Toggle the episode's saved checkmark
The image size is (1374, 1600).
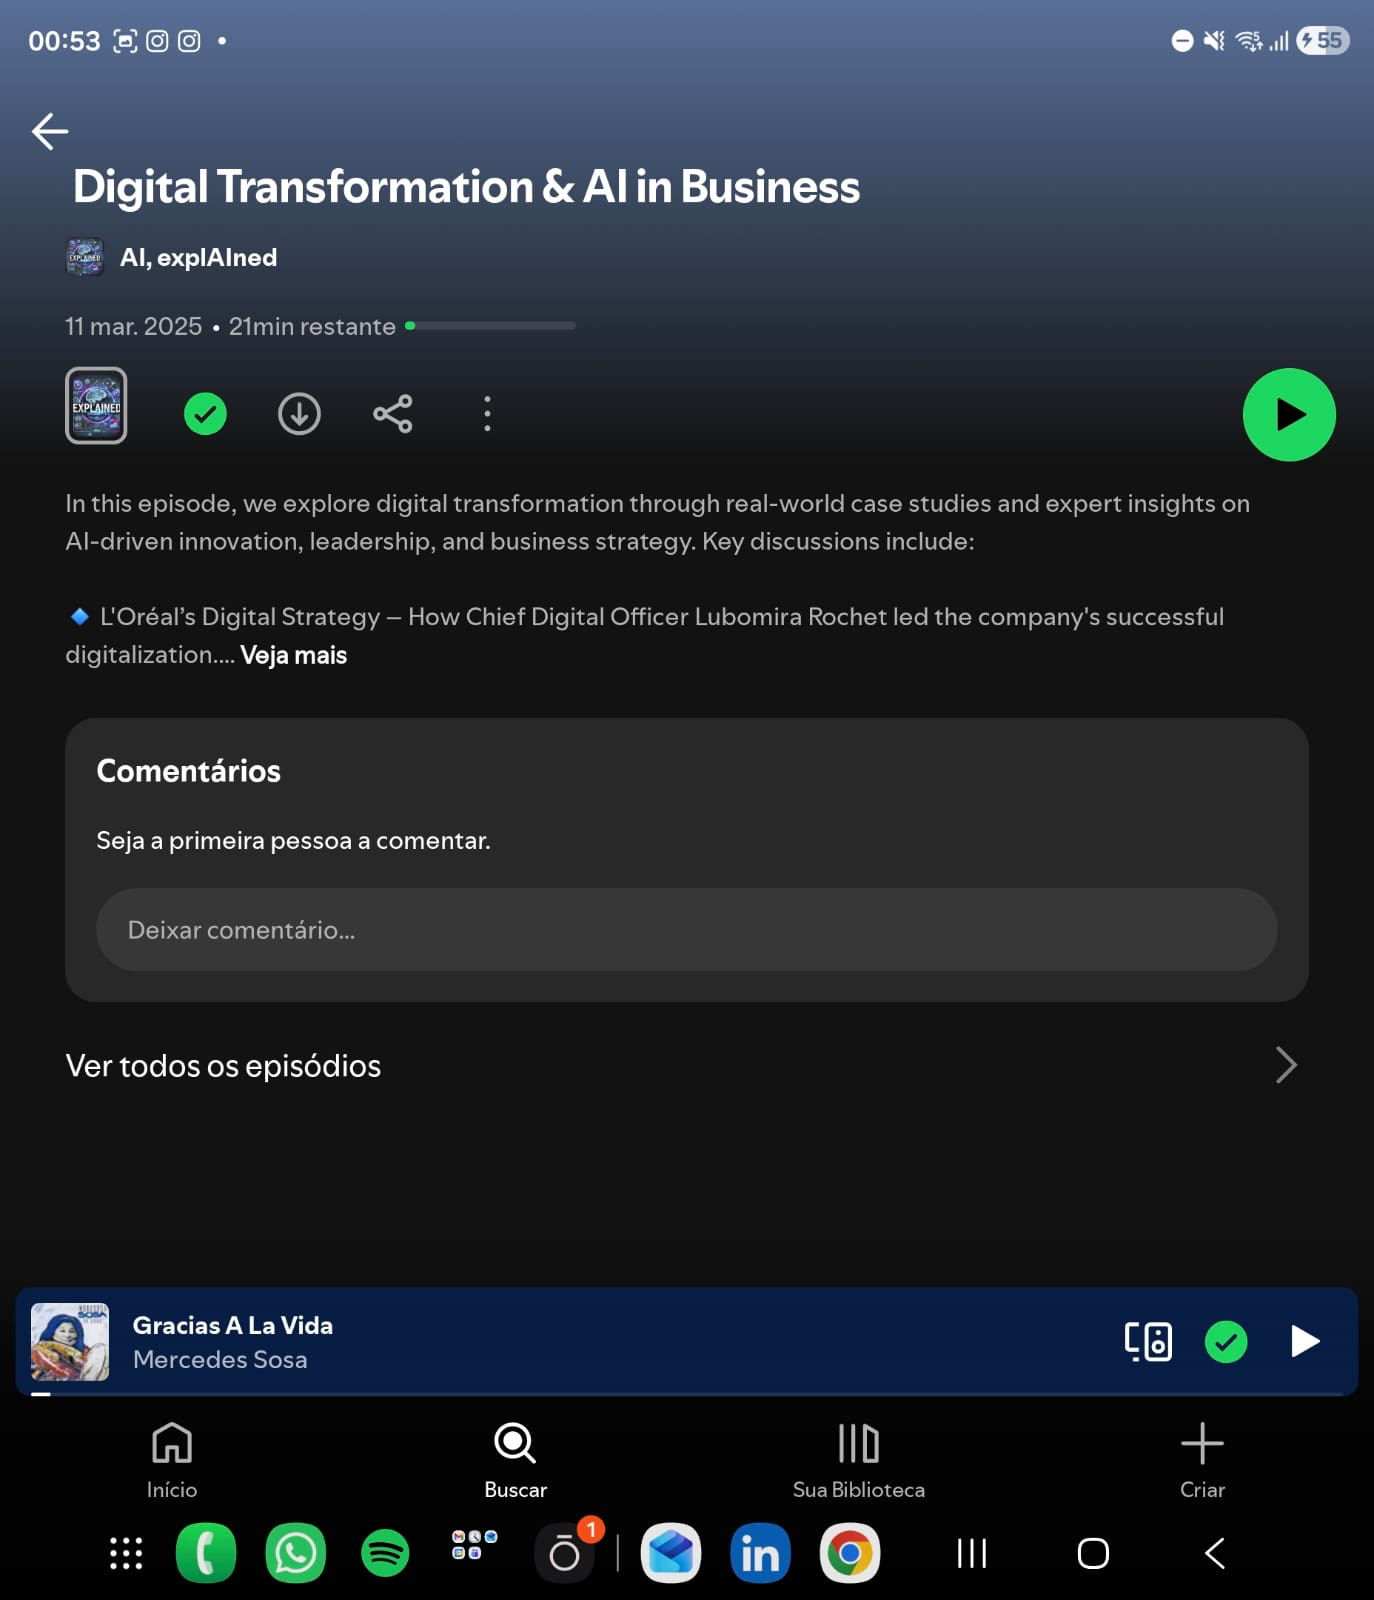[x=205, y=414]
